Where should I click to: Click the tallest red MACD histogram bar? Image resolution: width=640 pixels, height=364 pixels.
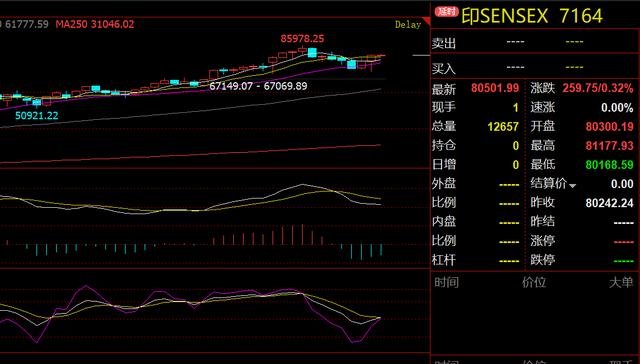(302, 234)
